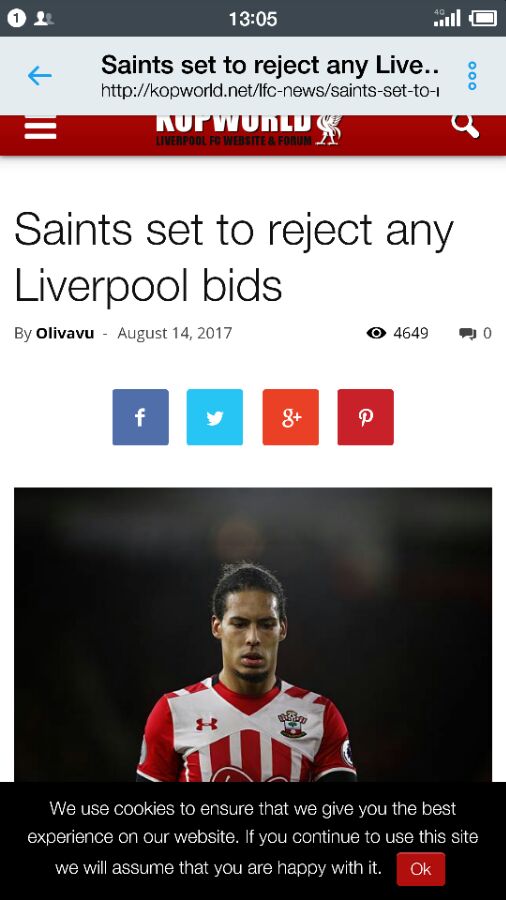Click the comments count icon
Image resolution: width=506 pixels, height=900 pixels.
(468, 333)
